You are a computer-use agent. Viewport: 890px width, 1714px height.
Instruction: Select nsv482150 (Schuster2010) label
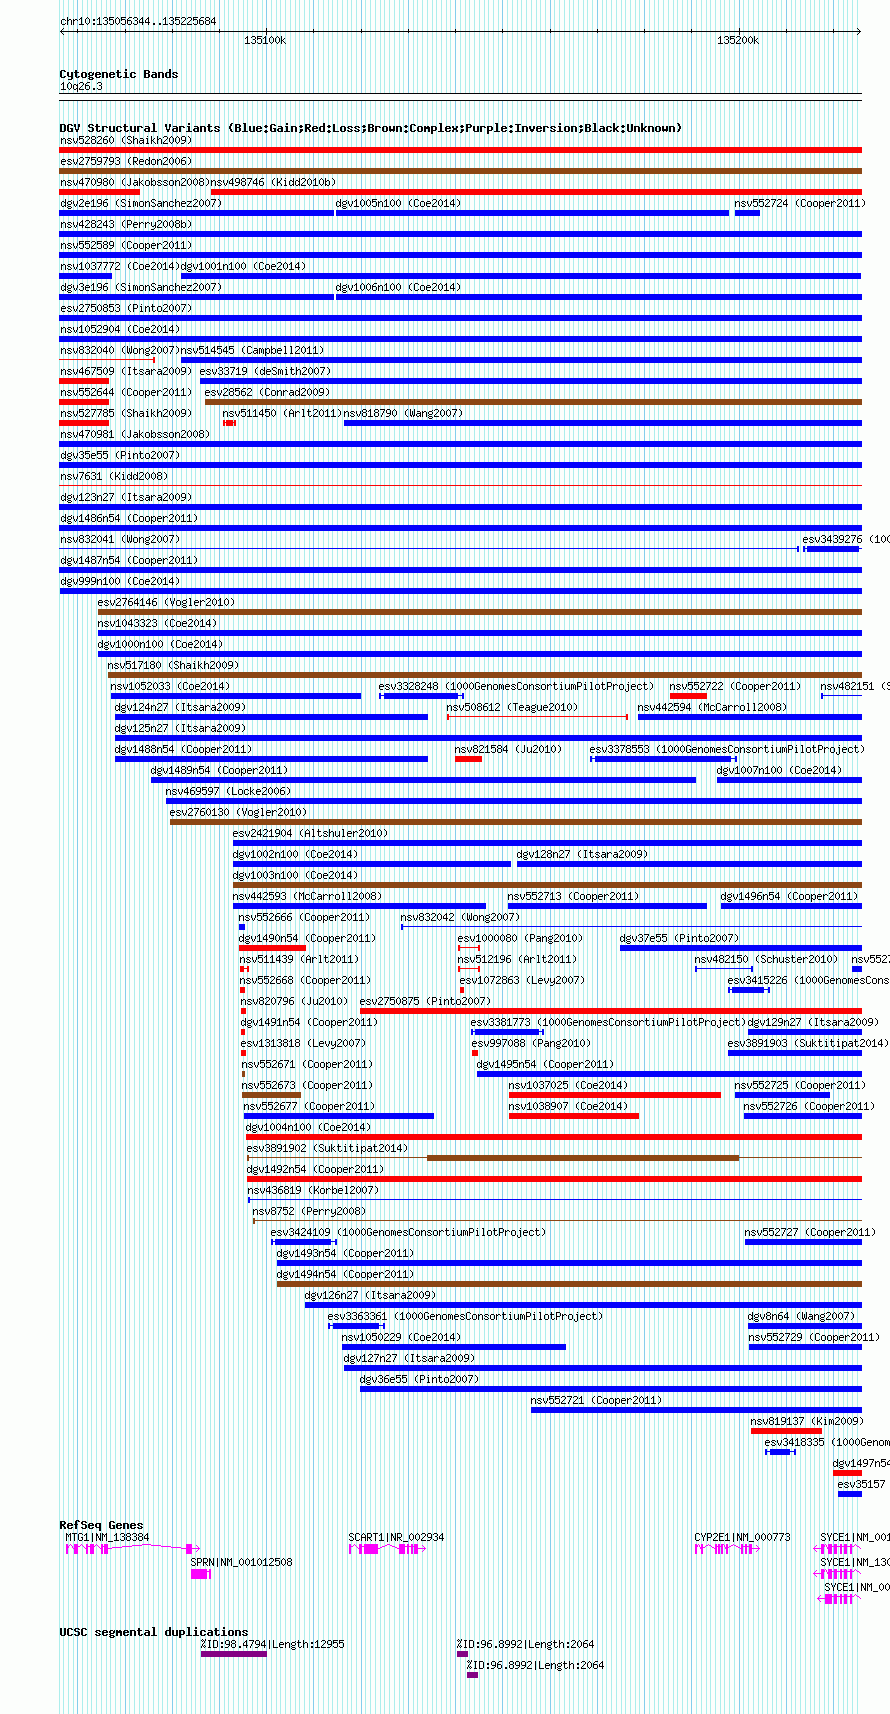[x=767, y=959]
